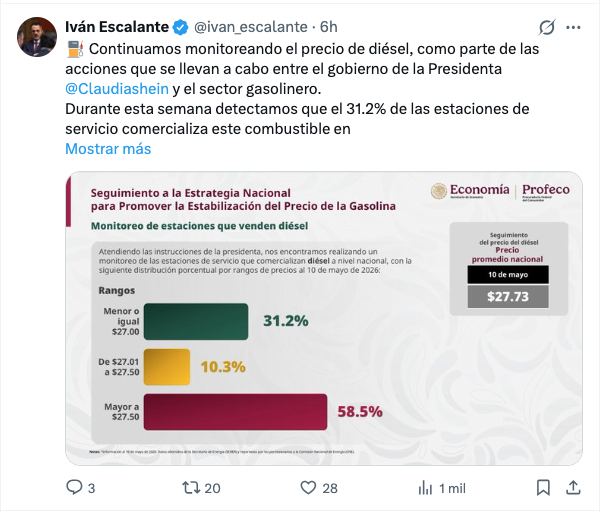The width and height of the screenshot is (601, 512).
Task: Click the maroon 58.5% bar
Action: pos(235,412)
